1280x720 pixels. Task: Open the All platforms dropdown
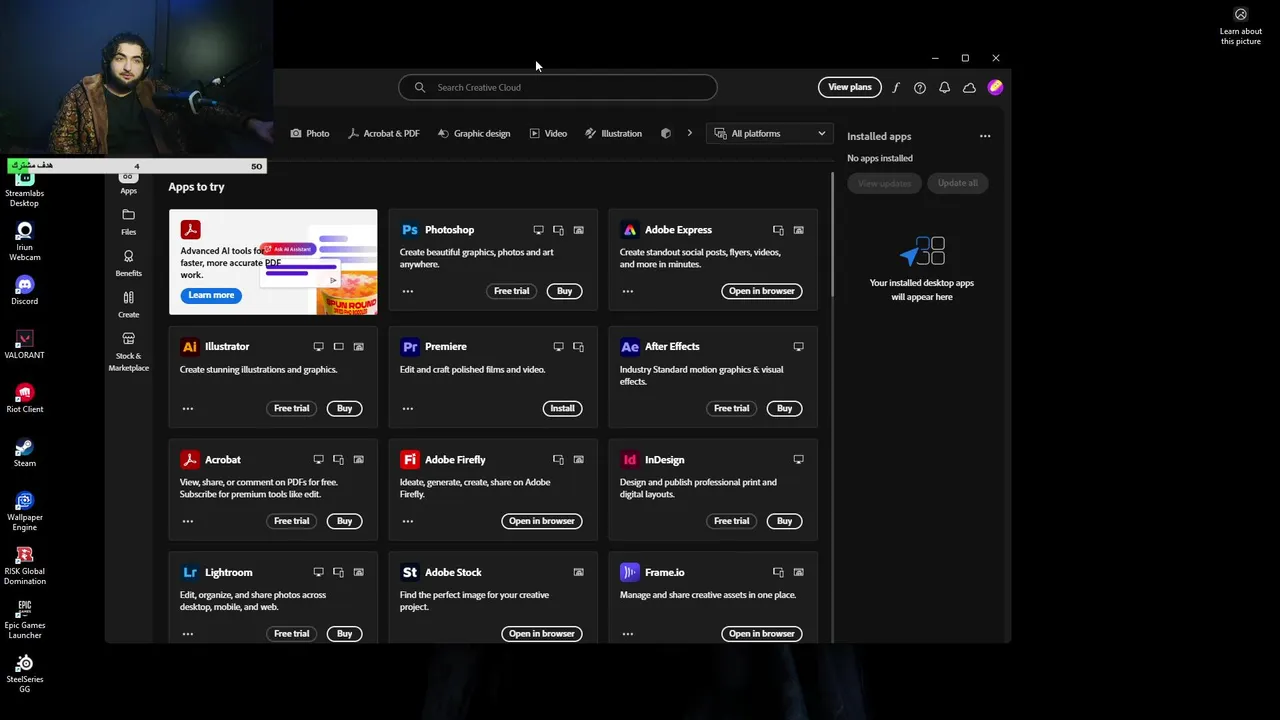click(770, 133)
